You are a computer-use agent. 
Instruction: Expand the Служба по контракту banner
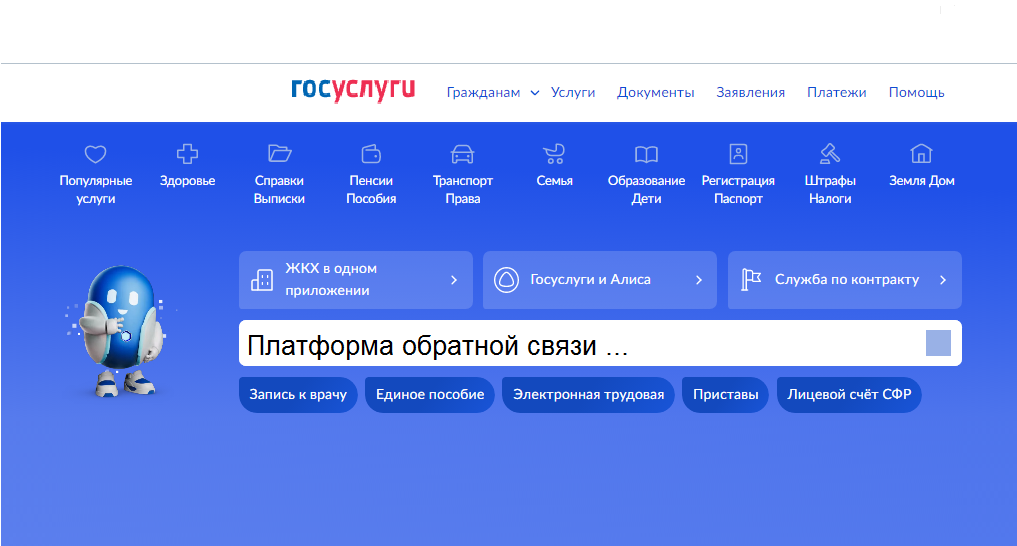(x=844, y=280)
